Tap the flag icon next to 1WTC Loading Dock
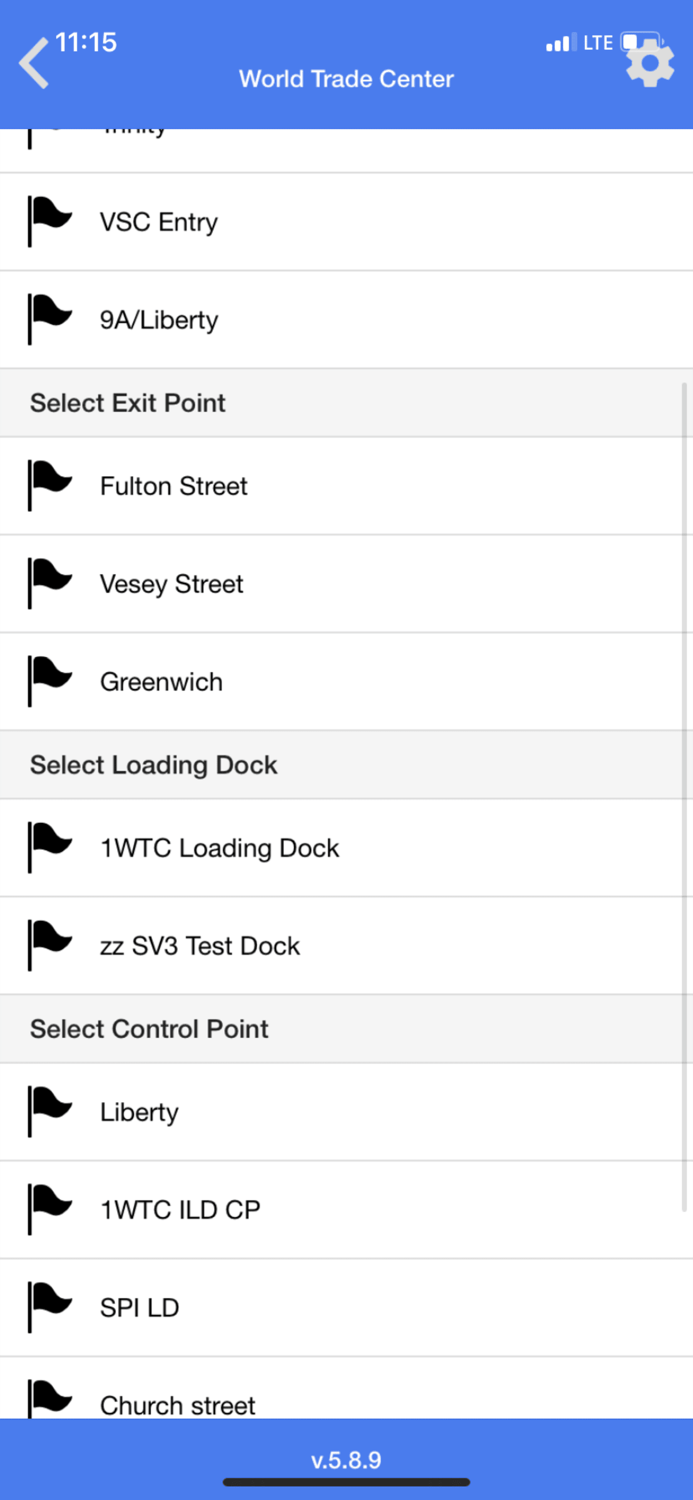 50,847
